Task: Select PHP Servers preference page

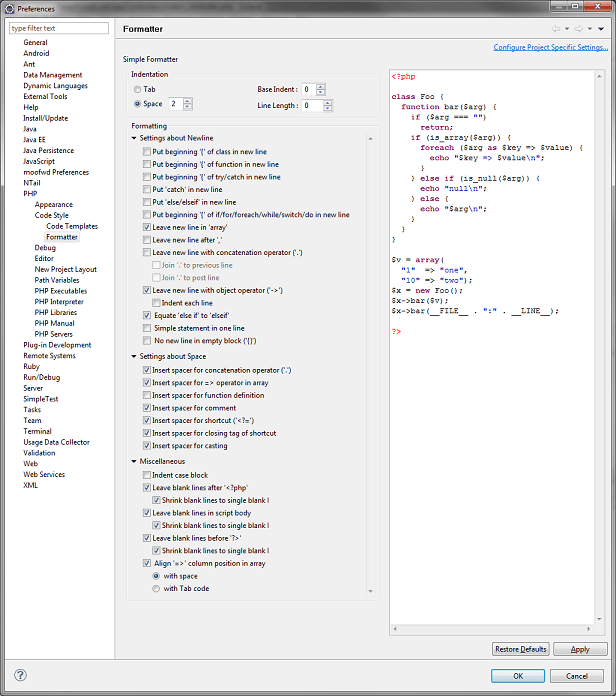Action: (x=54, y=334)
